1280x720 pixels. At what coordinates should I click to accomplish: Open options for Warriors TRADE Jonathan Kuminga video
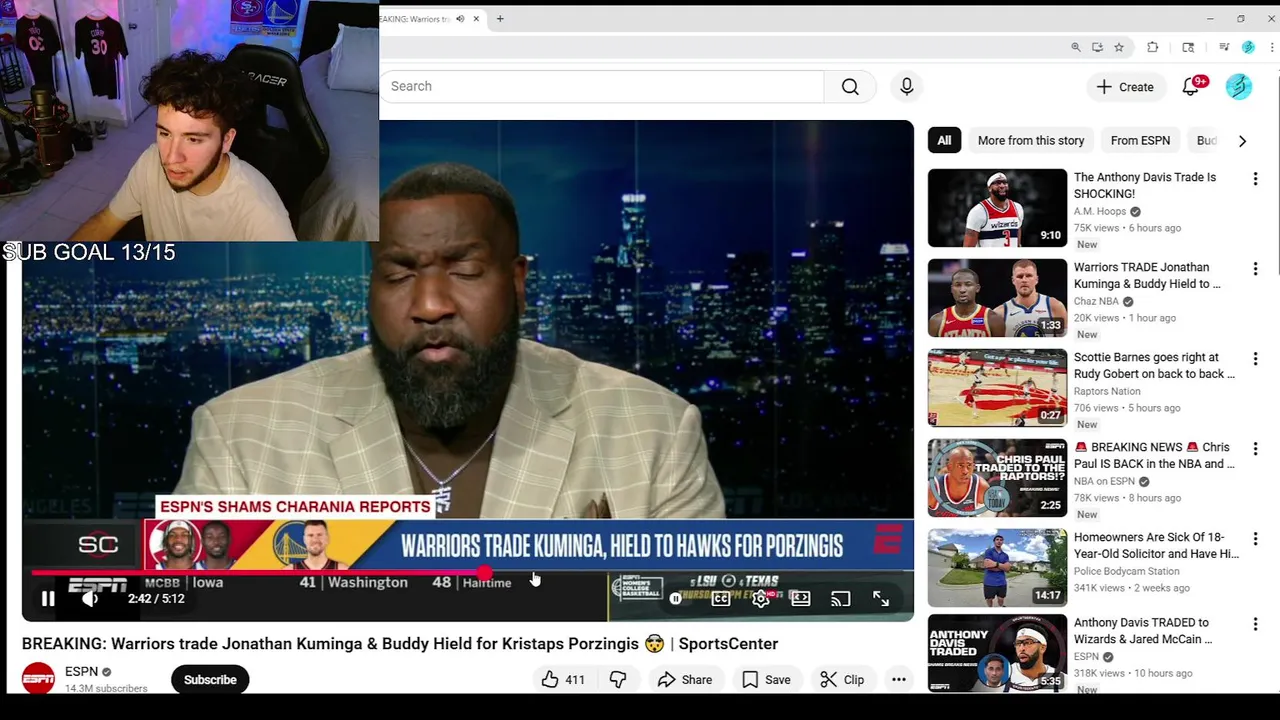pyautogui.click(x=1255, y=269)
